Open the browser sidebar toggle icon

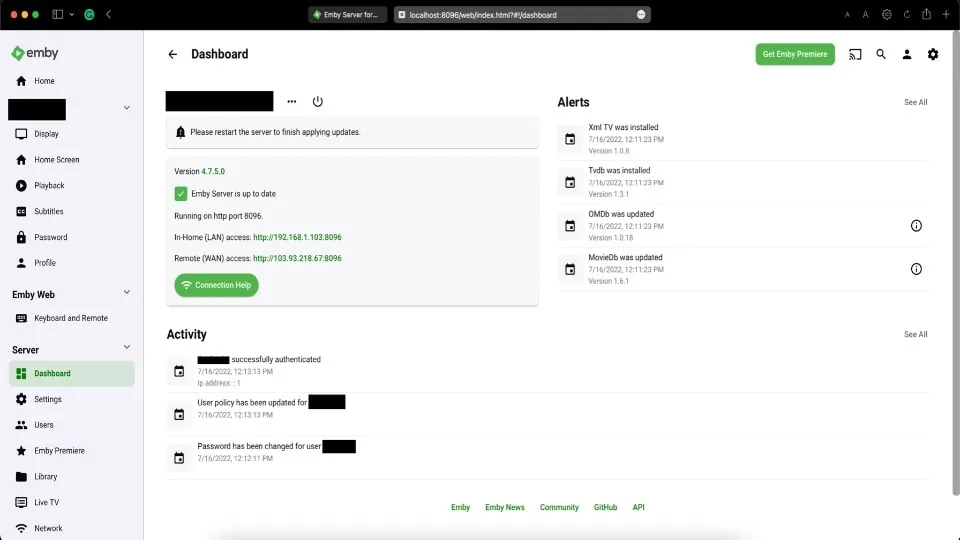click(58, 14)
